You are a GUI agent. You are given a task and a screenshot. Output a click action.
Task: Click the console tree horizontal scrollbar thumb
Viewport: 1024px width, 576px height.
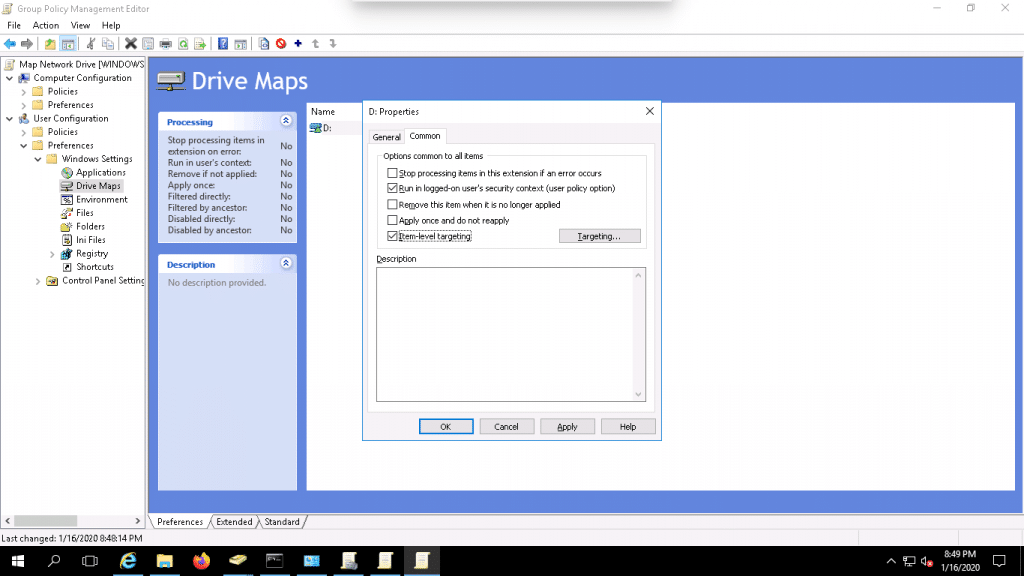tap(46, 521)
